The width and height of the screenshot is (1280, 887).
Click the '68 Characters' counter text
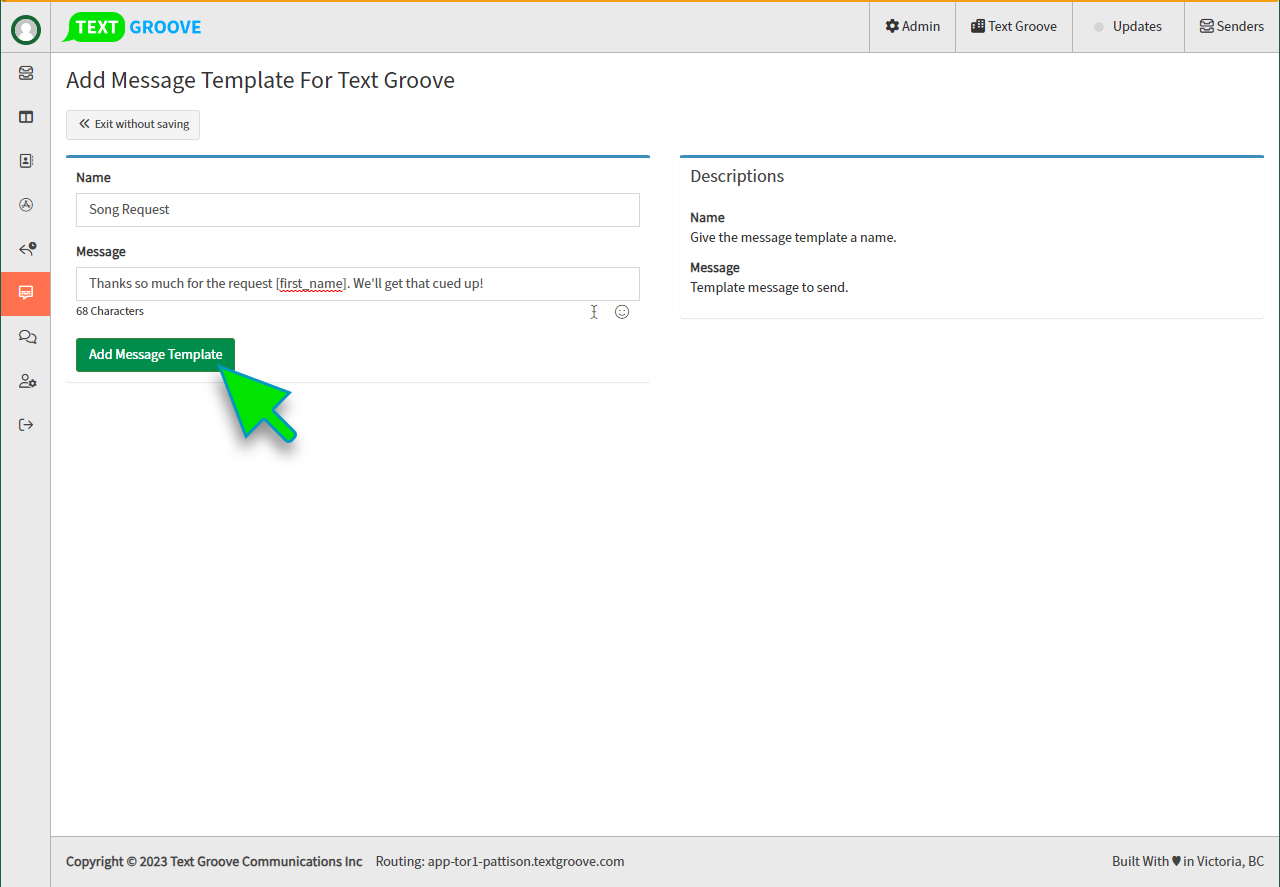110,311
